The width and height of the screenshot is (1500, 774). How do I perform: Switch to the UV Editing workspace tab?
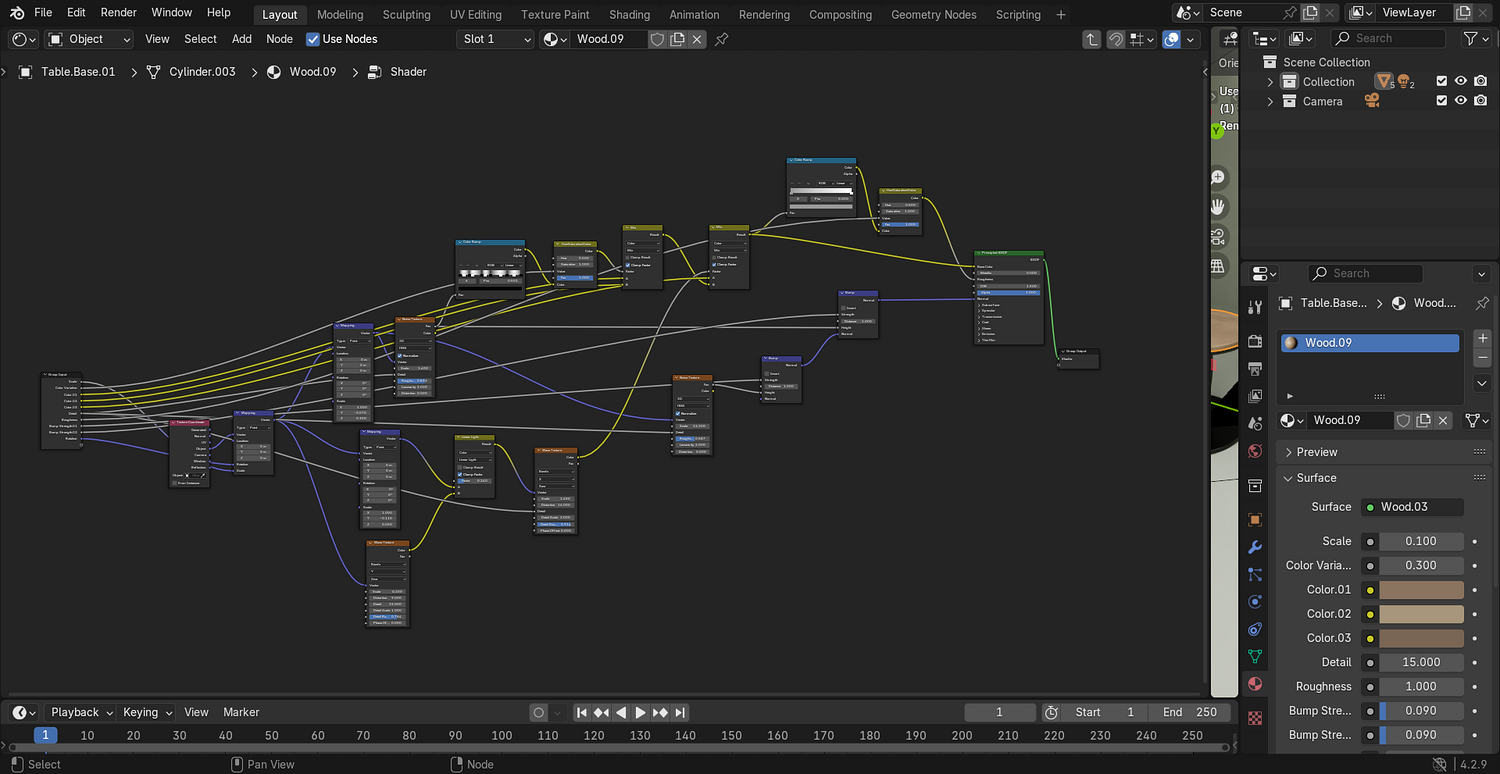(476, 14)
